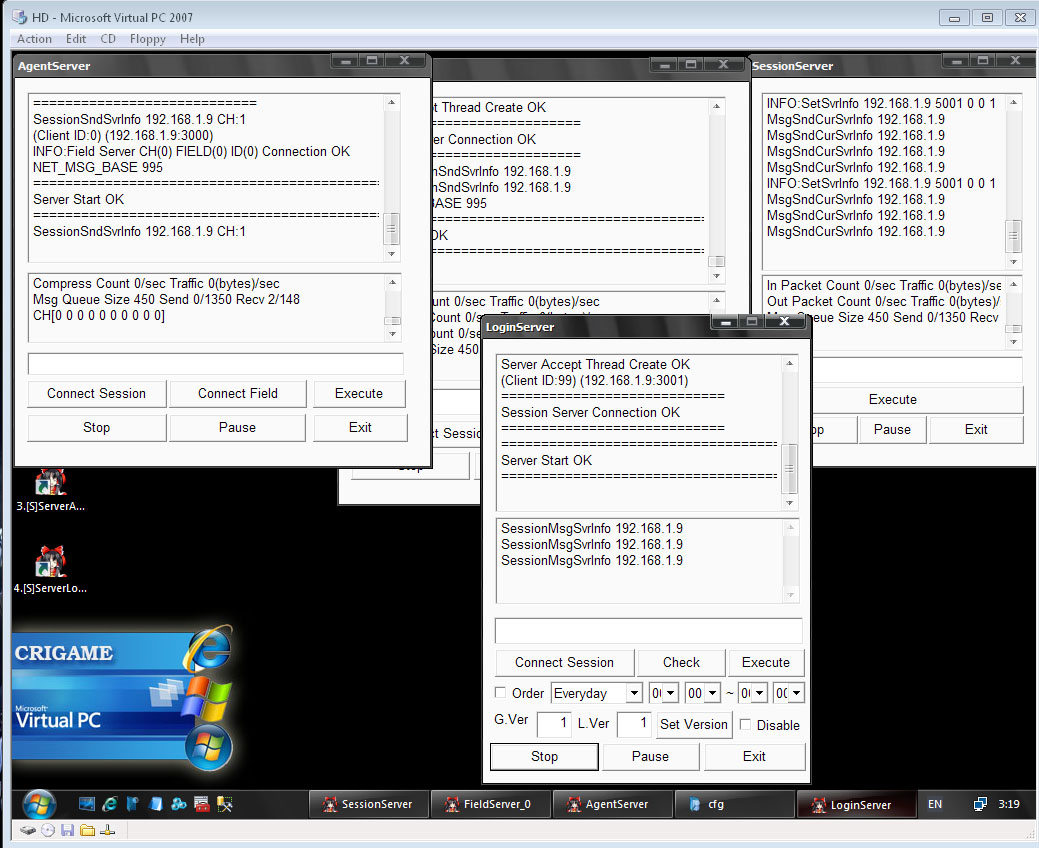Click the CD drive status icon

(48, 830)
